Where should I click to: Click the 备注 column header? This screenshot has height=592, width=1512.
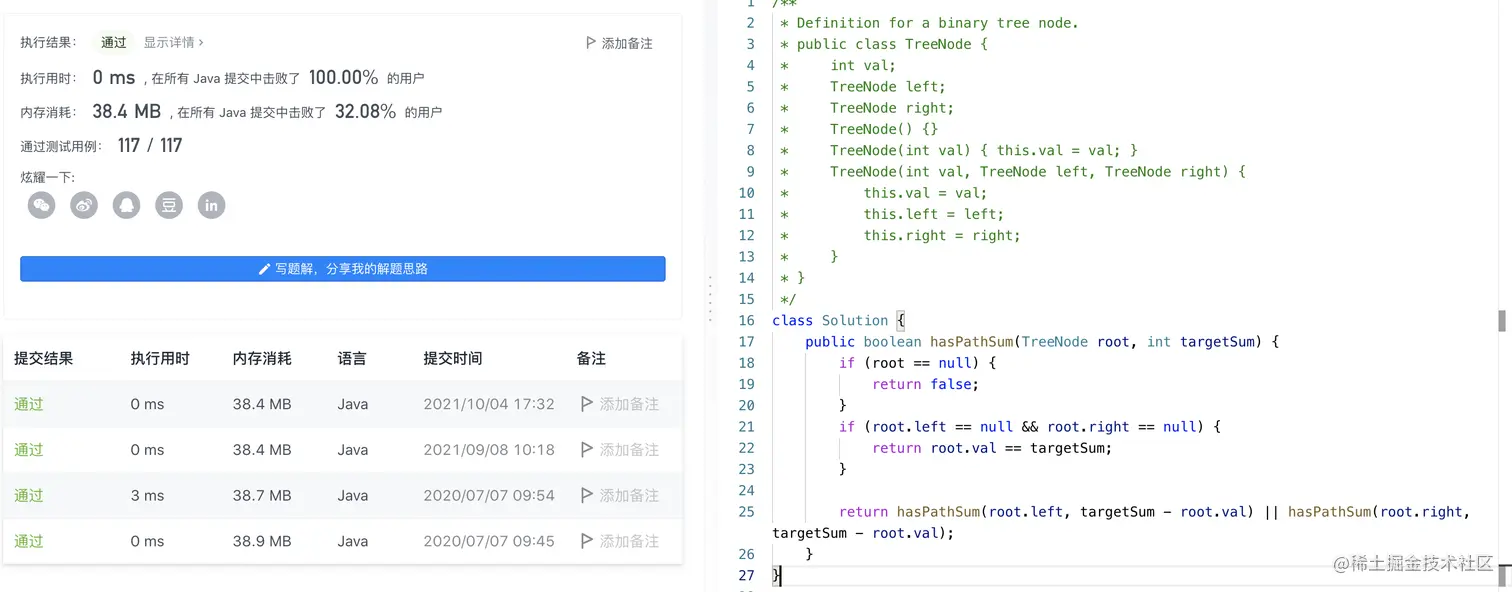(591, 358)
